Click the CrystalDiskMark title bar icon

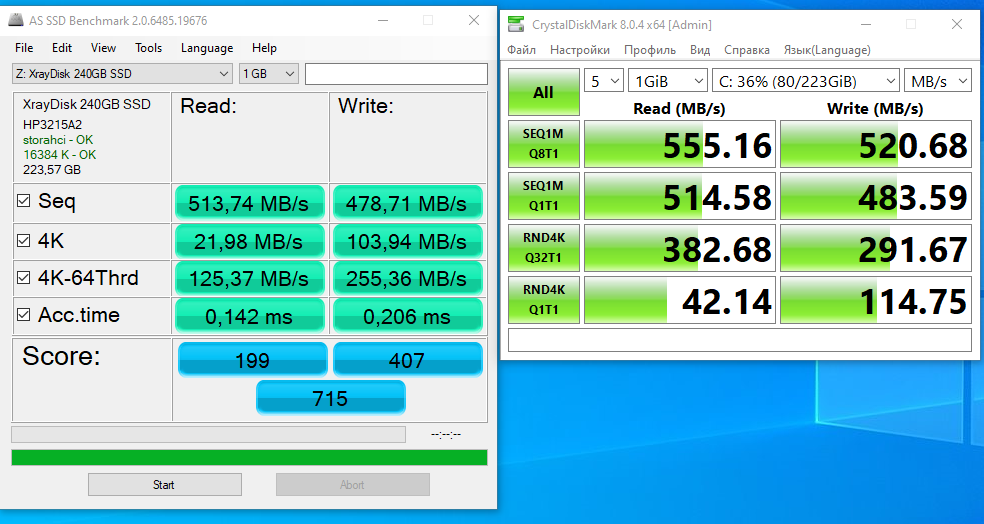(516, 24)
